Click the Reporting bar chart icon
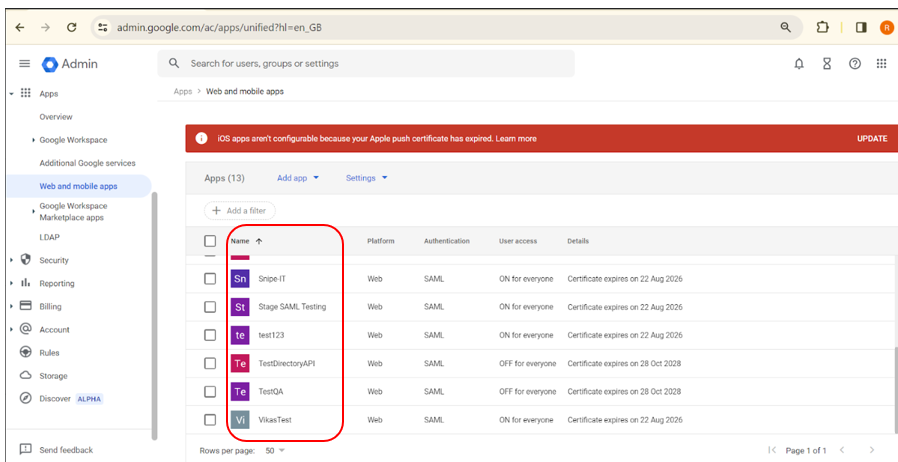898x462 pixels. click(25, 283)
